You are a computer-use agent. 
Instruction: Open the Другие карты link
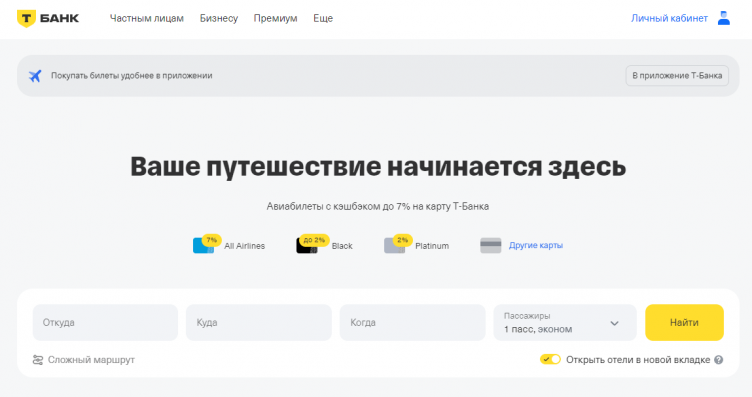coord(536,245)
